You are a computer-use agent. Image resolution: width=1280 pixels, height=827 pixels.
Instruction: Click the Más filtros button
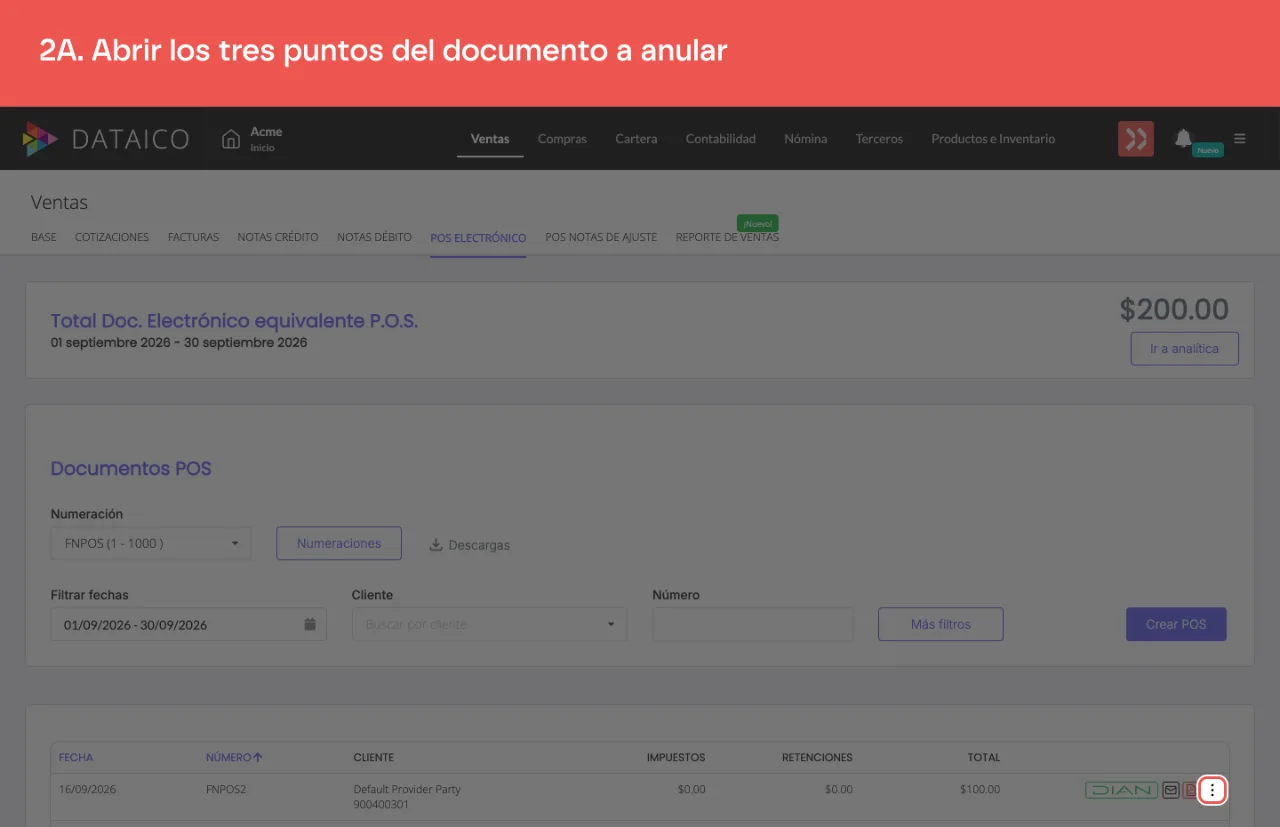point(941,624)
